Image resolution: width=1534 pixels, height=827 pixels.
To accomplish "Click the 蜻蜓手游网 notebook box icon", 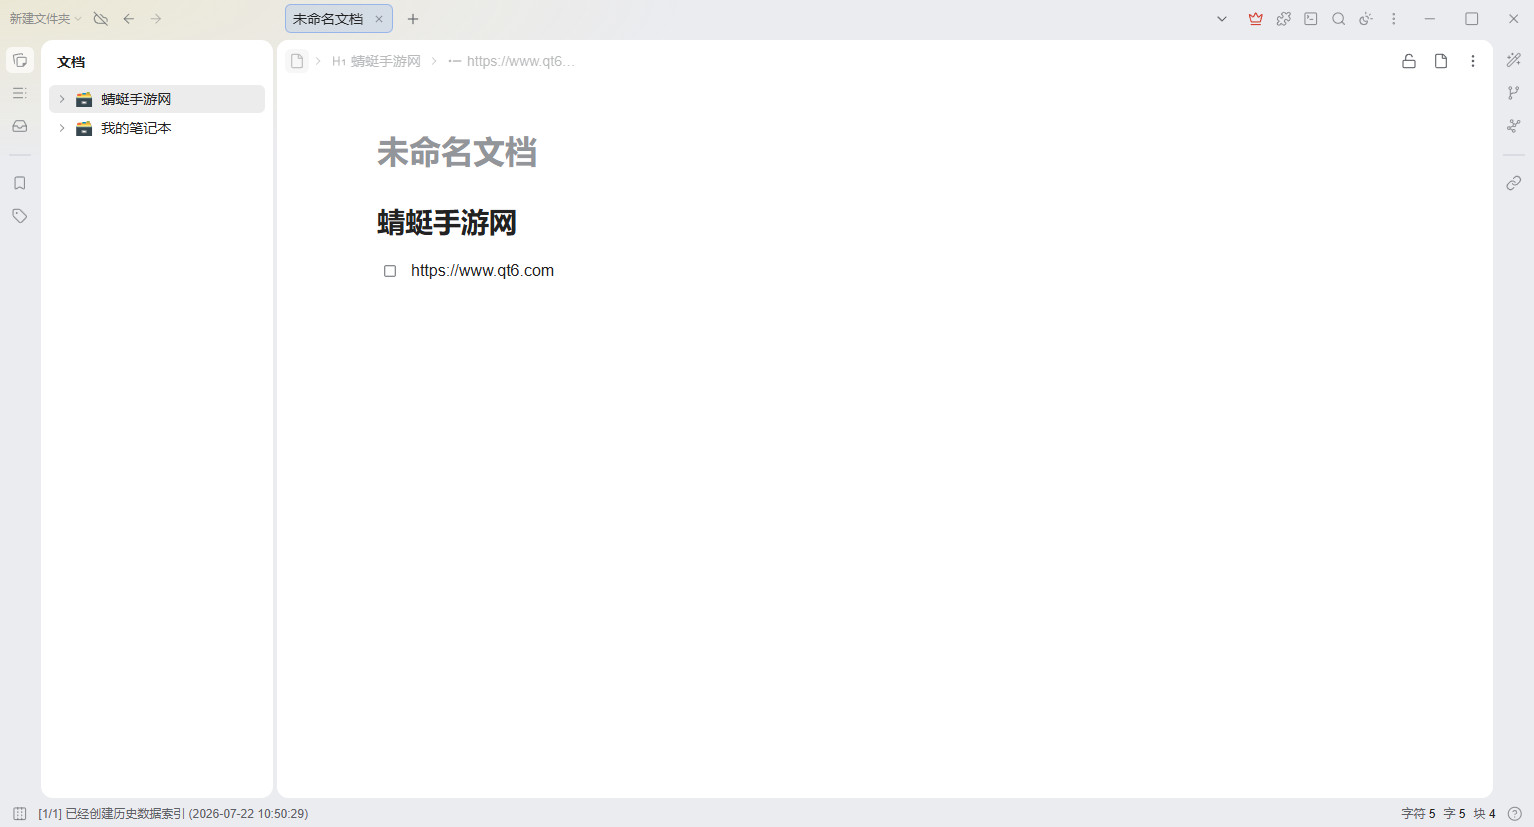I will coord(84,99).
